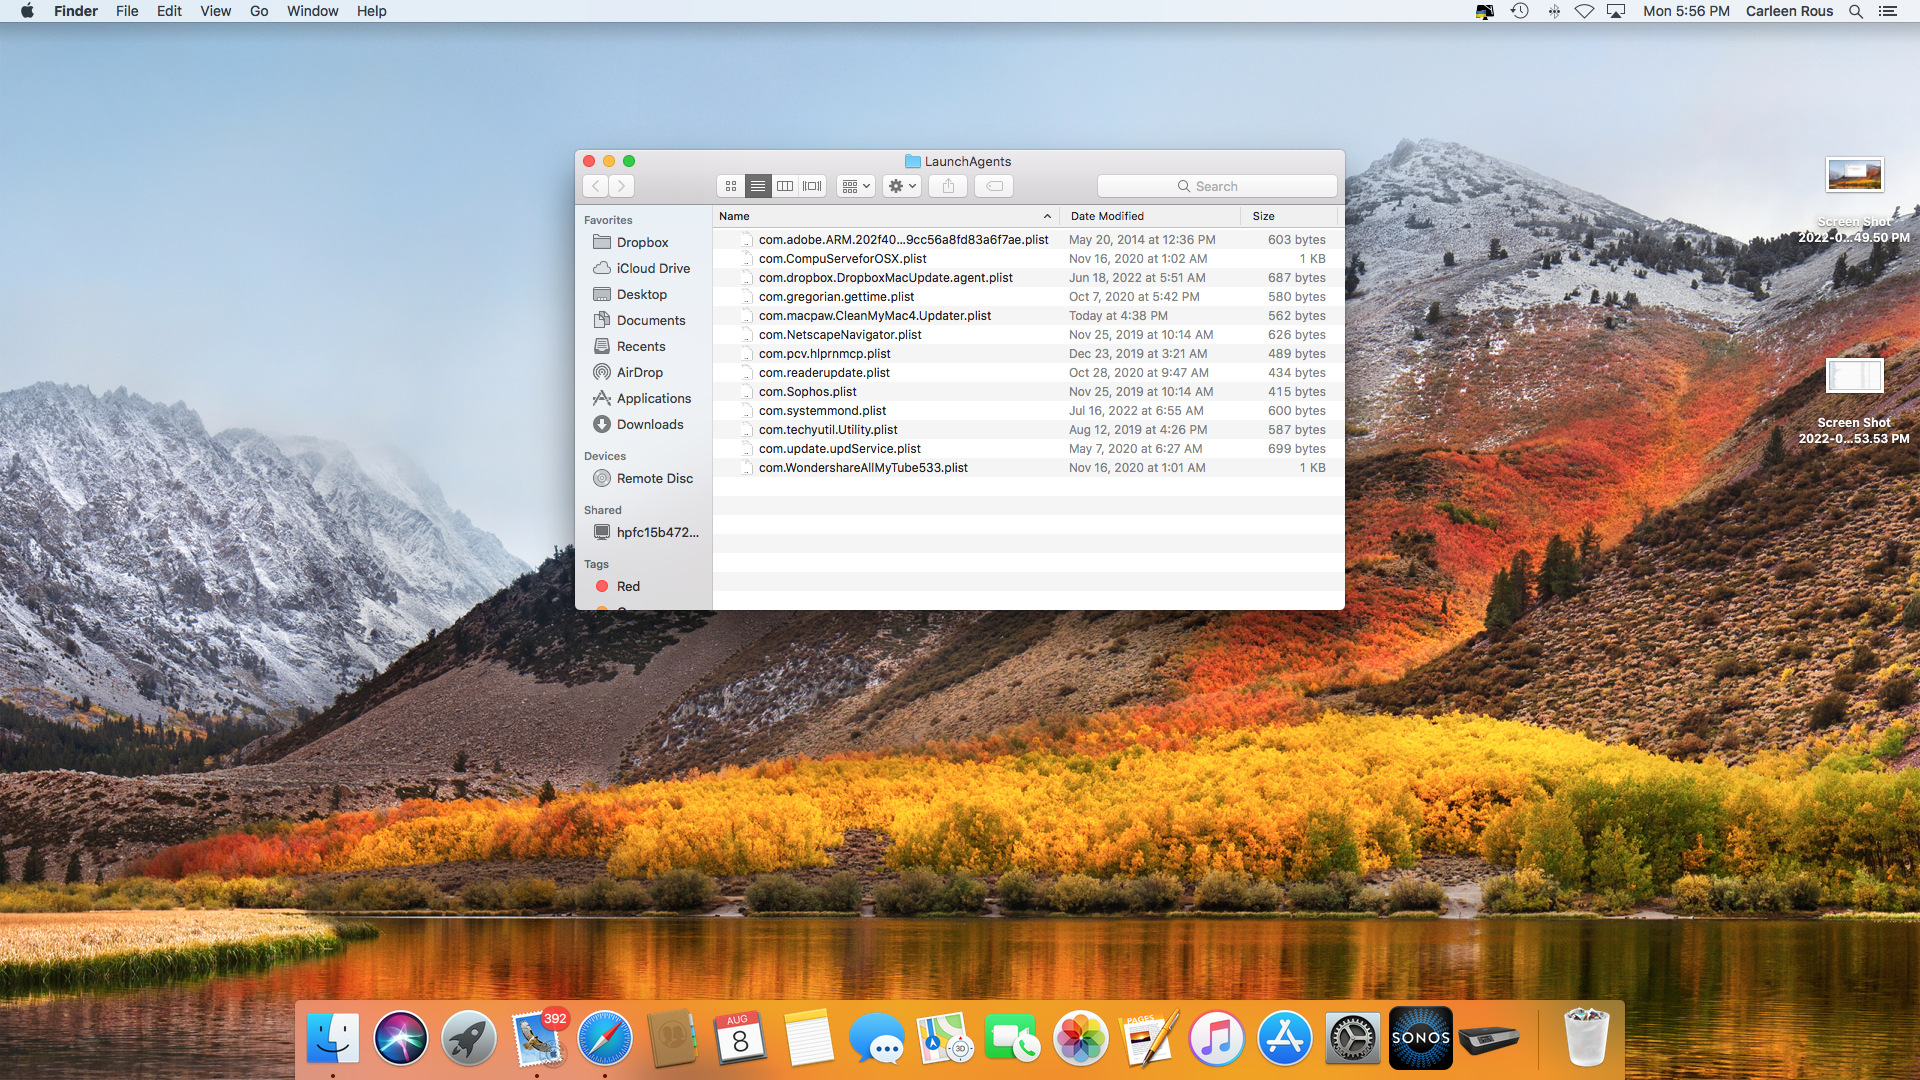Open the arrange-by group dropdown

pos(856,186)
